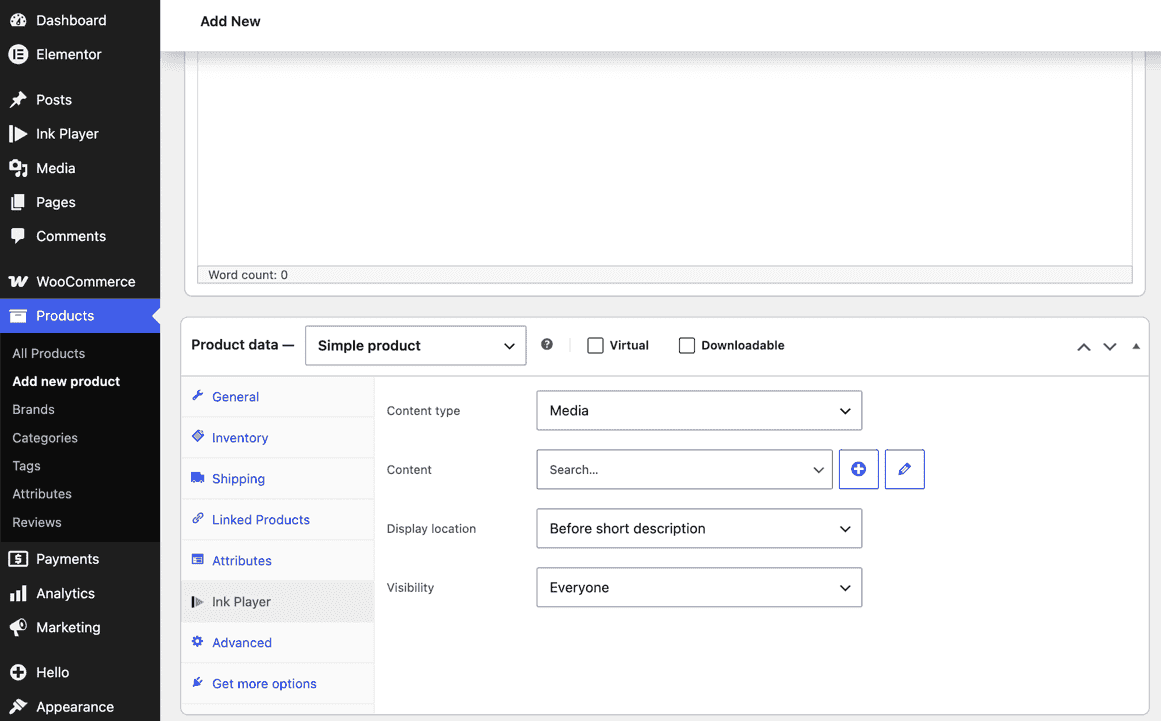The height and width of the screenshot is (721, 1161).
Task: Add new content with blue plus button
Action: [858, 469]
